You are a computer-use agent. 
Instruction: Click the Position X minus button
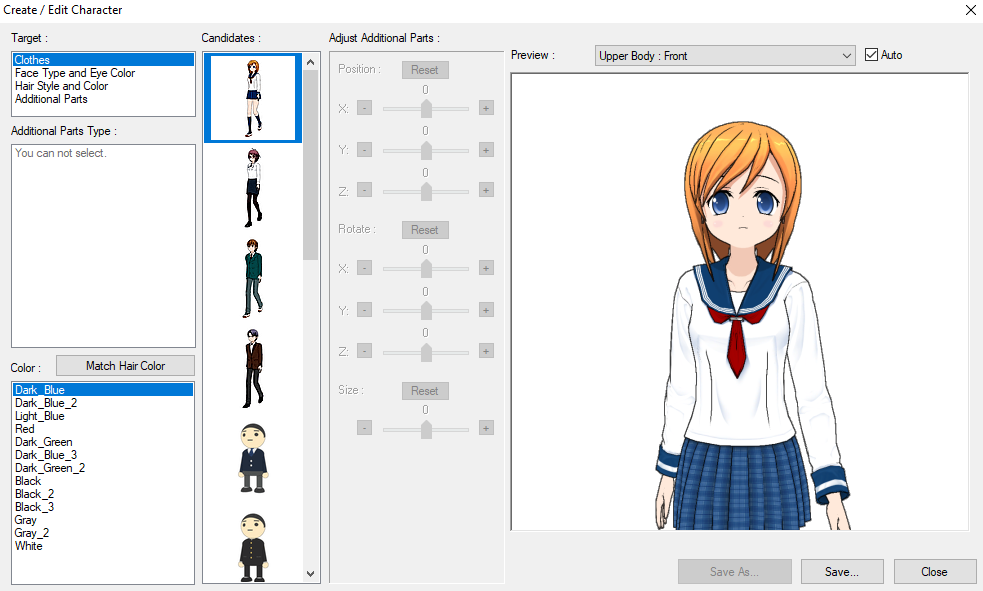(x=364, y=108)
